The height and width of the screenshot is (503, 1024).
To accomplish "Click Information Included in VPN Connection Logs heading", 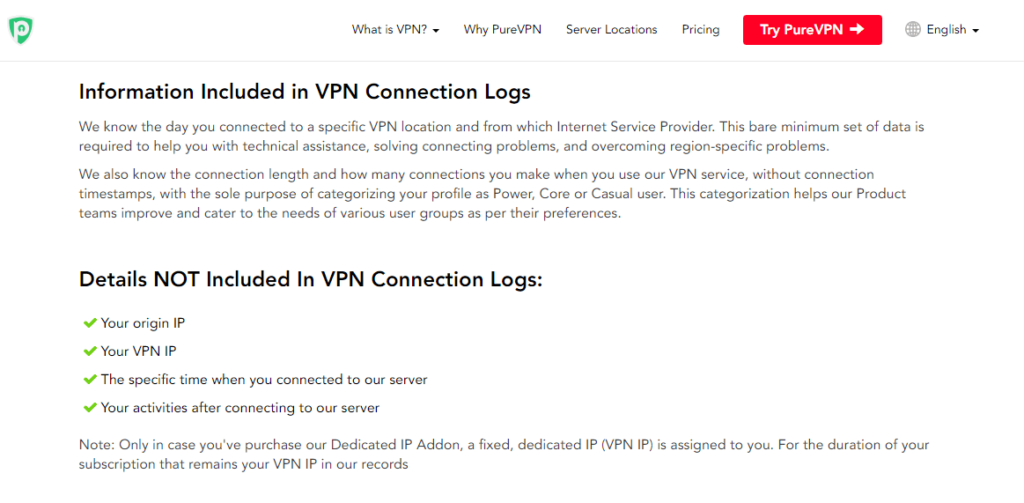I will tap(304, 92).
